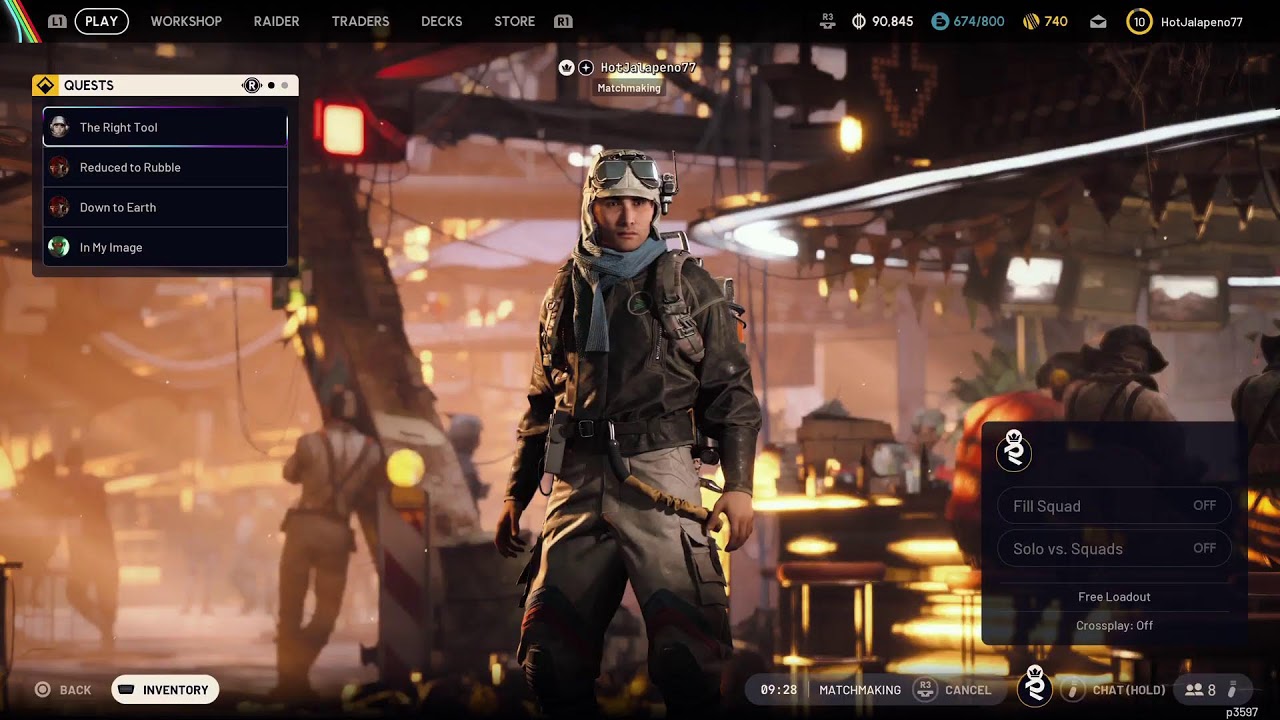This screenshot has width=1280, height=720.
Task: Click the player emblem in the bottom bar
Action: (x=1035, y=687)
